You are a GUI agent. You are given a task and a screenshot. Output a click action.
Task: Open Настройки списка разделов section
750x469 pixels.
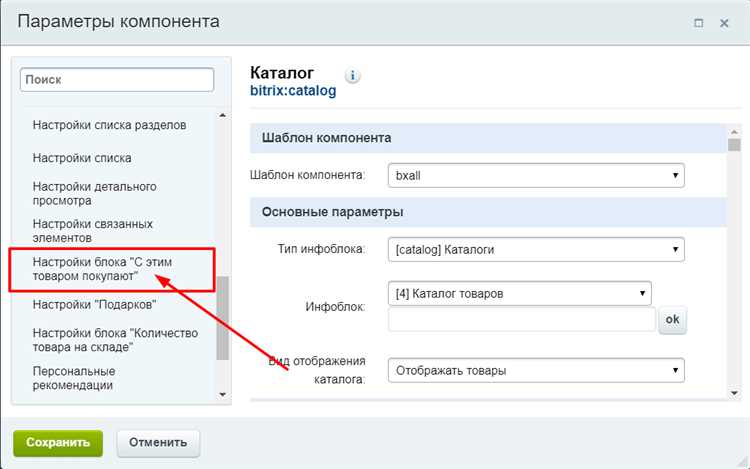pyautogui.click(x=110, y=125)
